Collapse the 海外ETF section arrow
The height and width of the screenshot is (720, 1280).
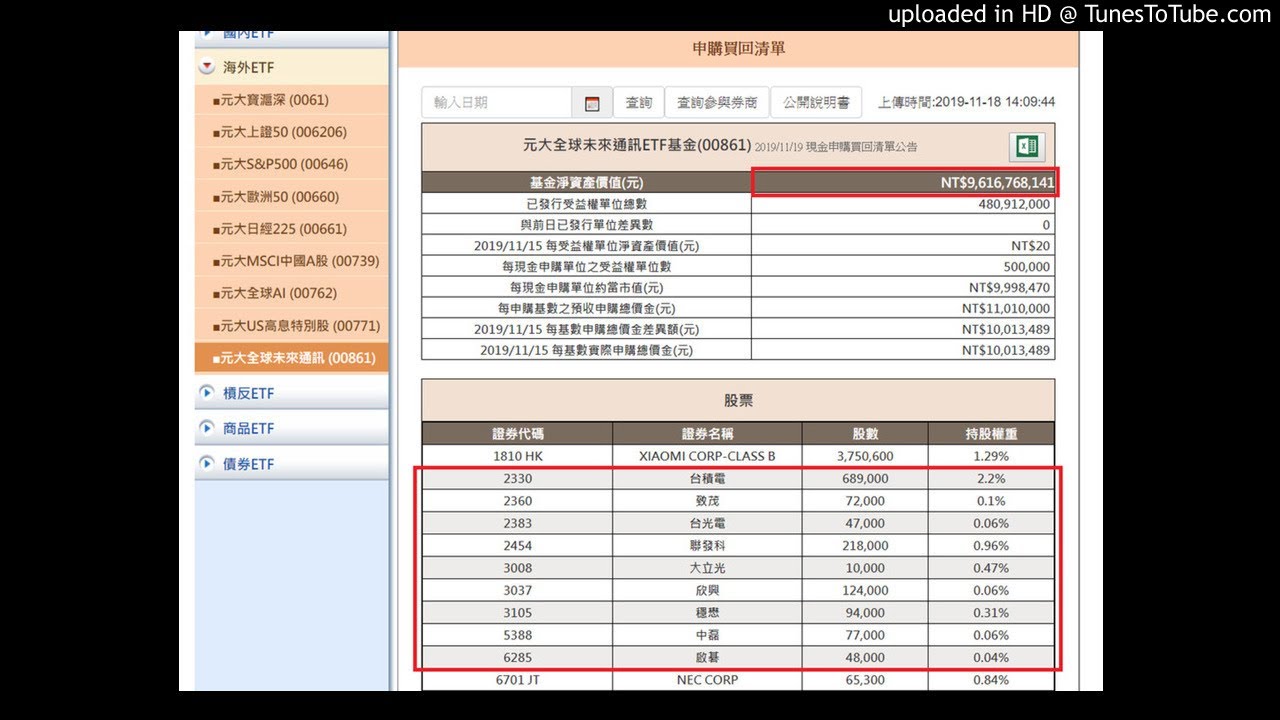click(207, 68)
